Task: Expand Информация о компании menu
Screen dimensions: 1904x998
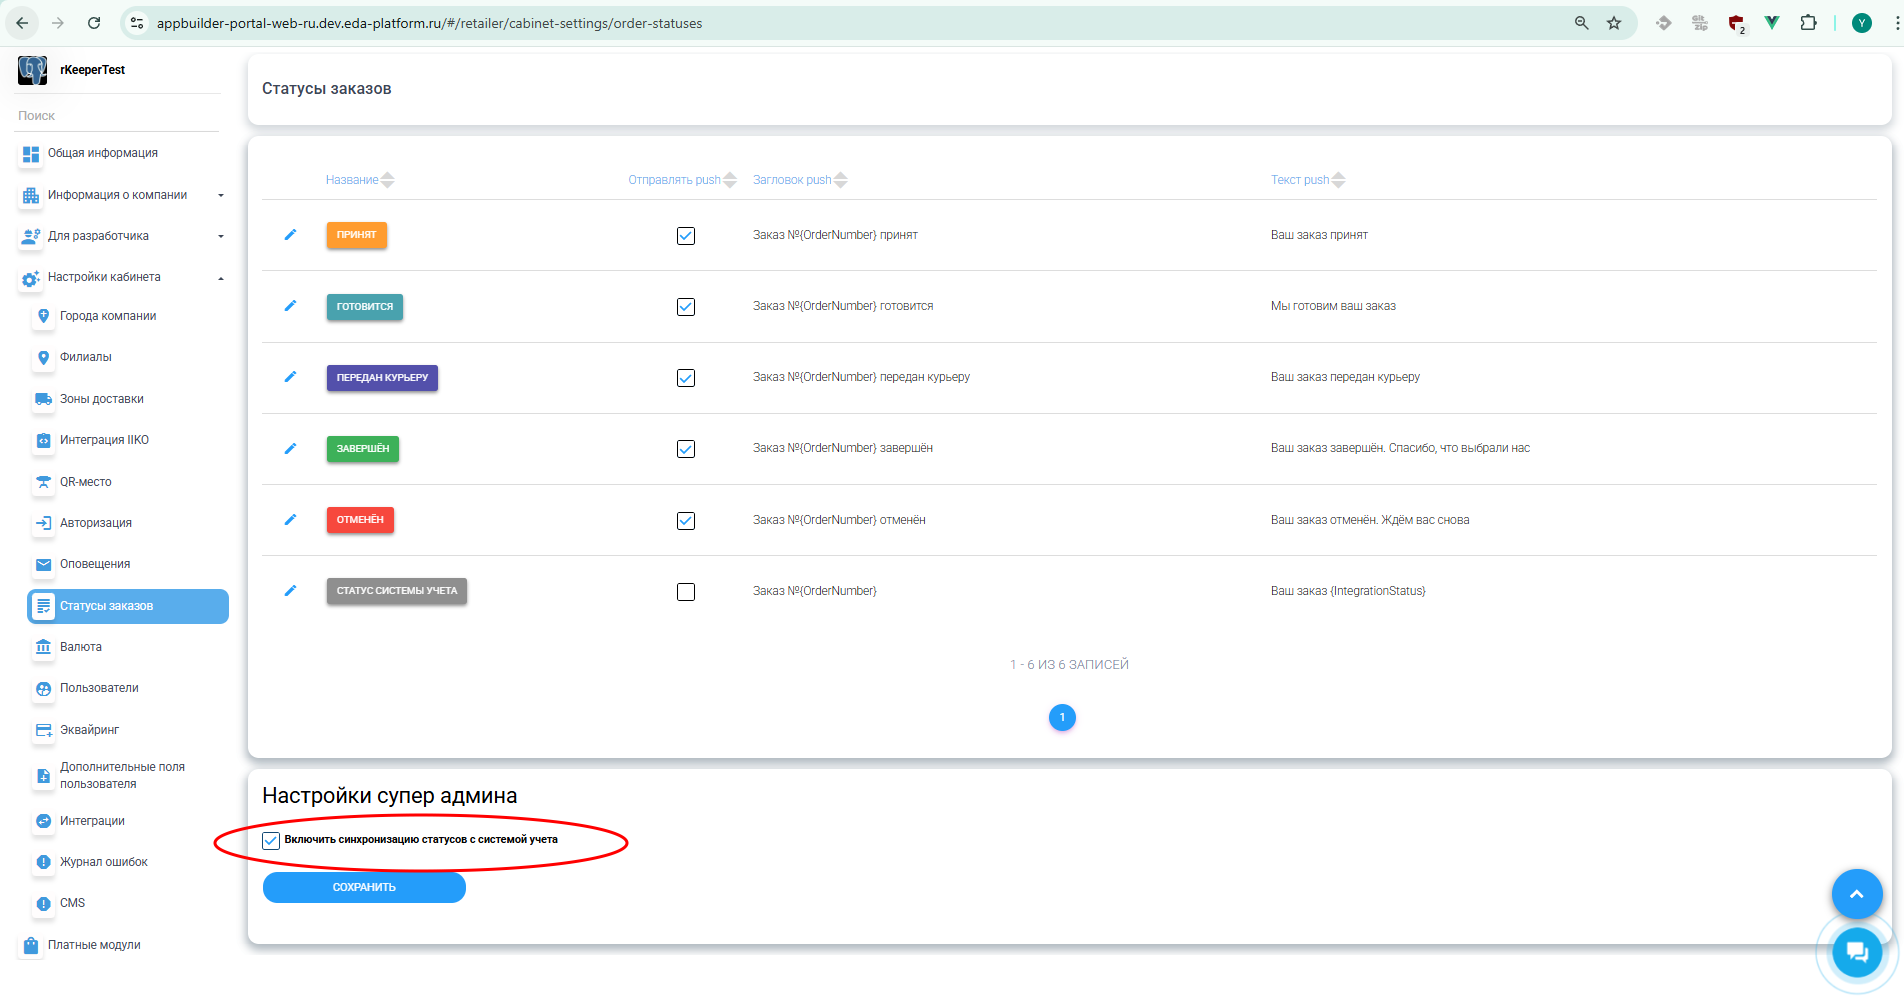Action: click(x=120, y=195)
